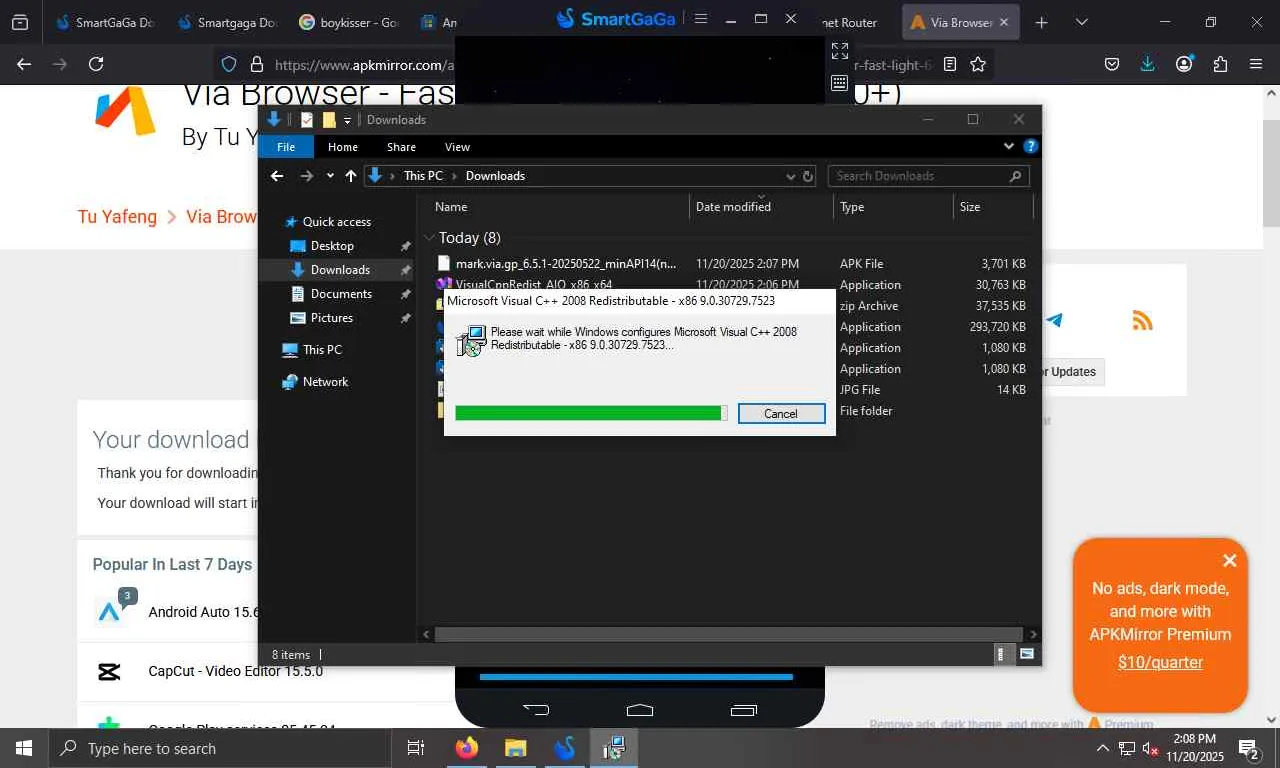Select Documents in the Explorer sidebar
This screenshot has height=768, width=1280.
tap(341, 294)
